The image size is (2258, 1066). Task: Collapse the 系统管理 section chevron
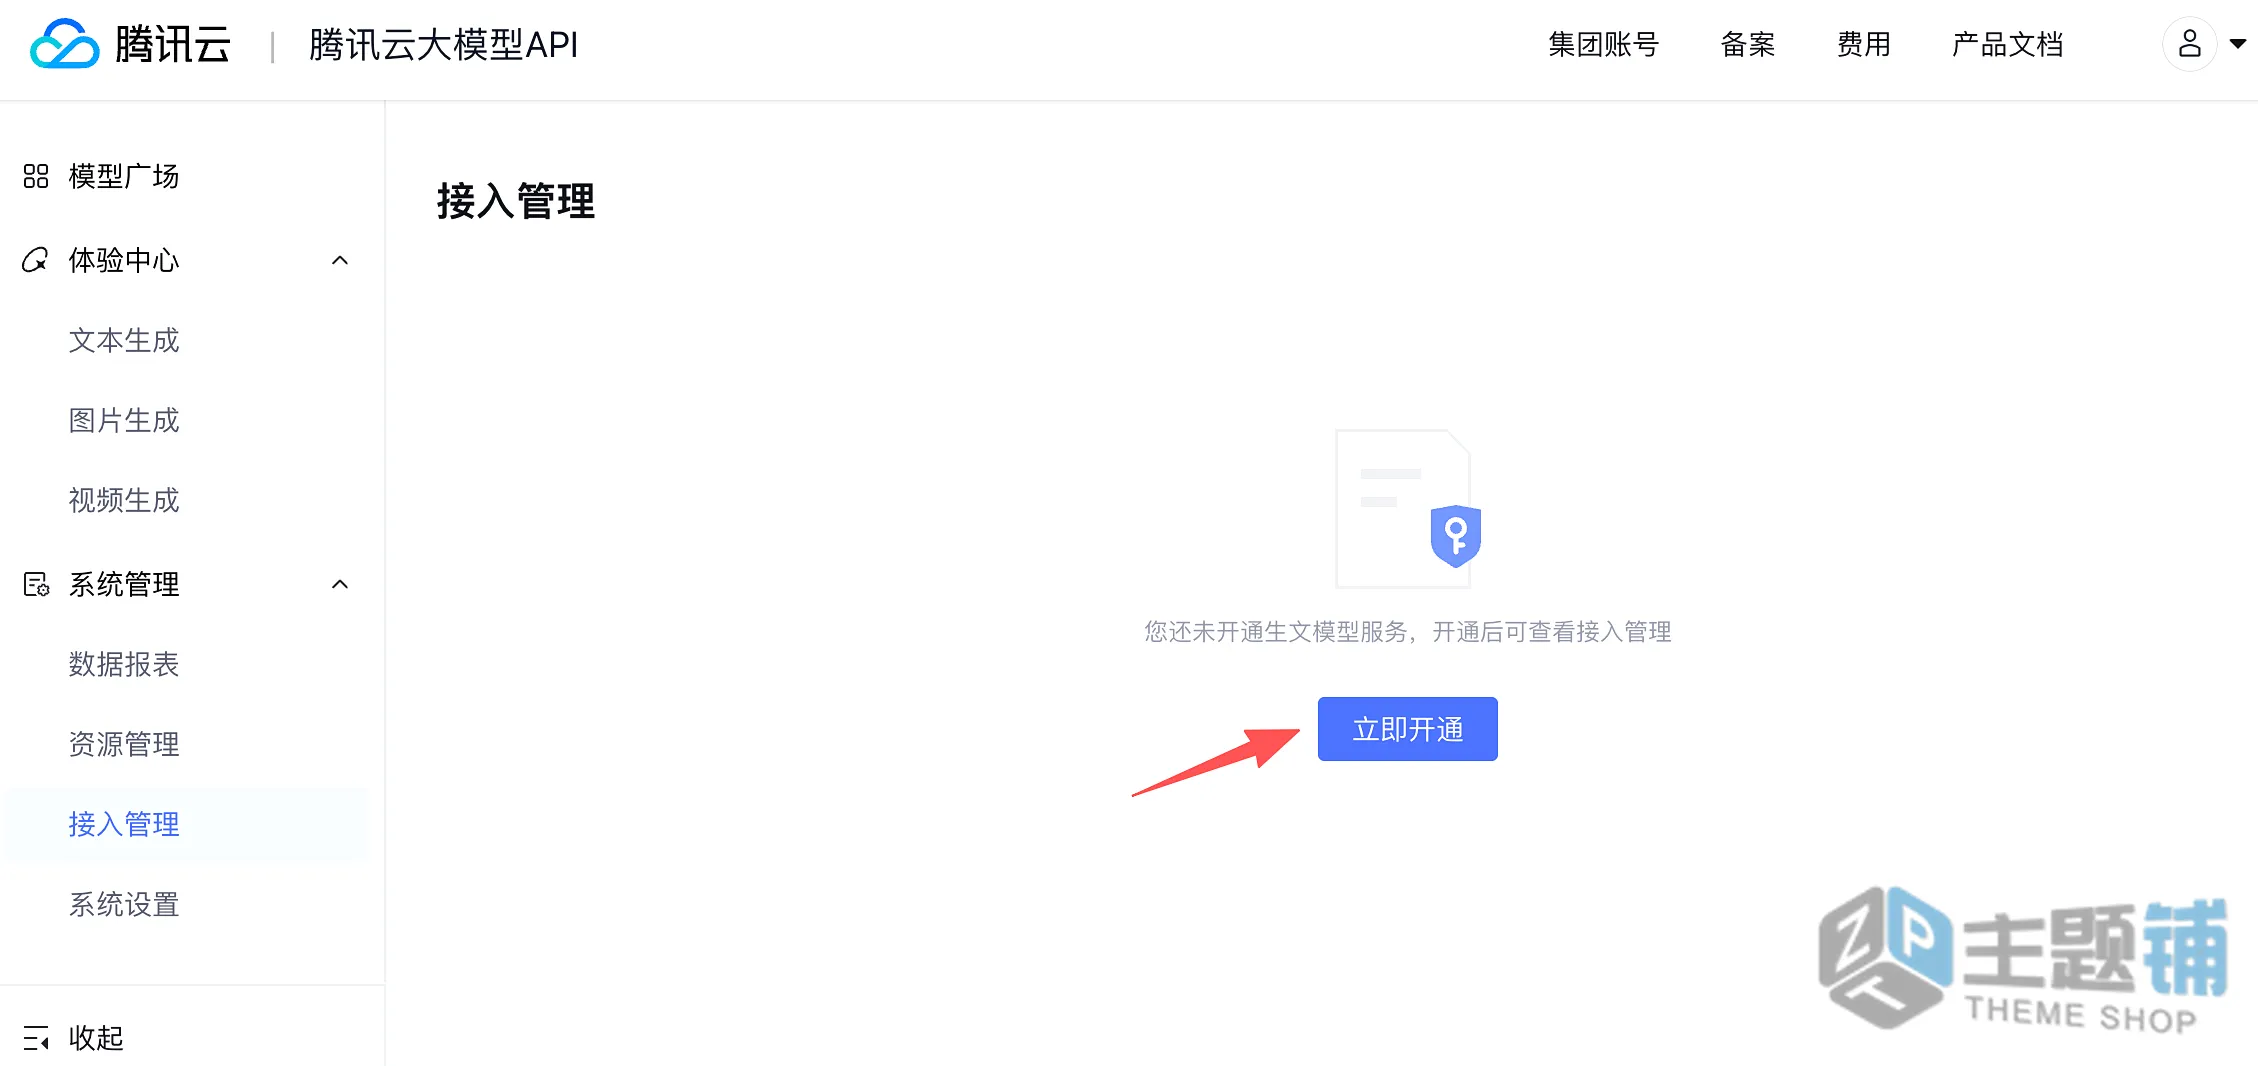pos(340,584)
